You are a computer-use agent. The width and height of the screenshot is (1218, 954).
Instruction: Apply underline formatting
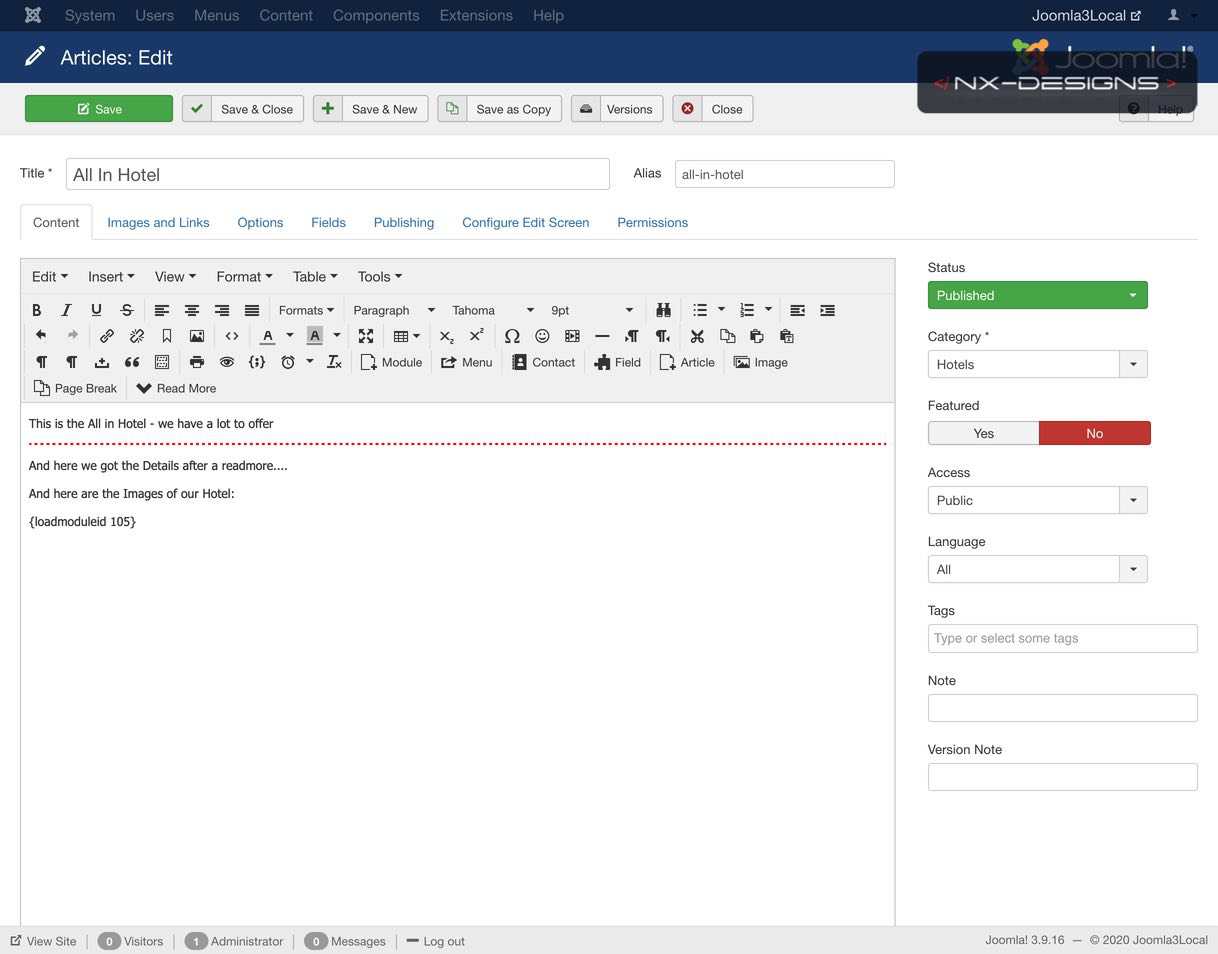tap(96, 310)
